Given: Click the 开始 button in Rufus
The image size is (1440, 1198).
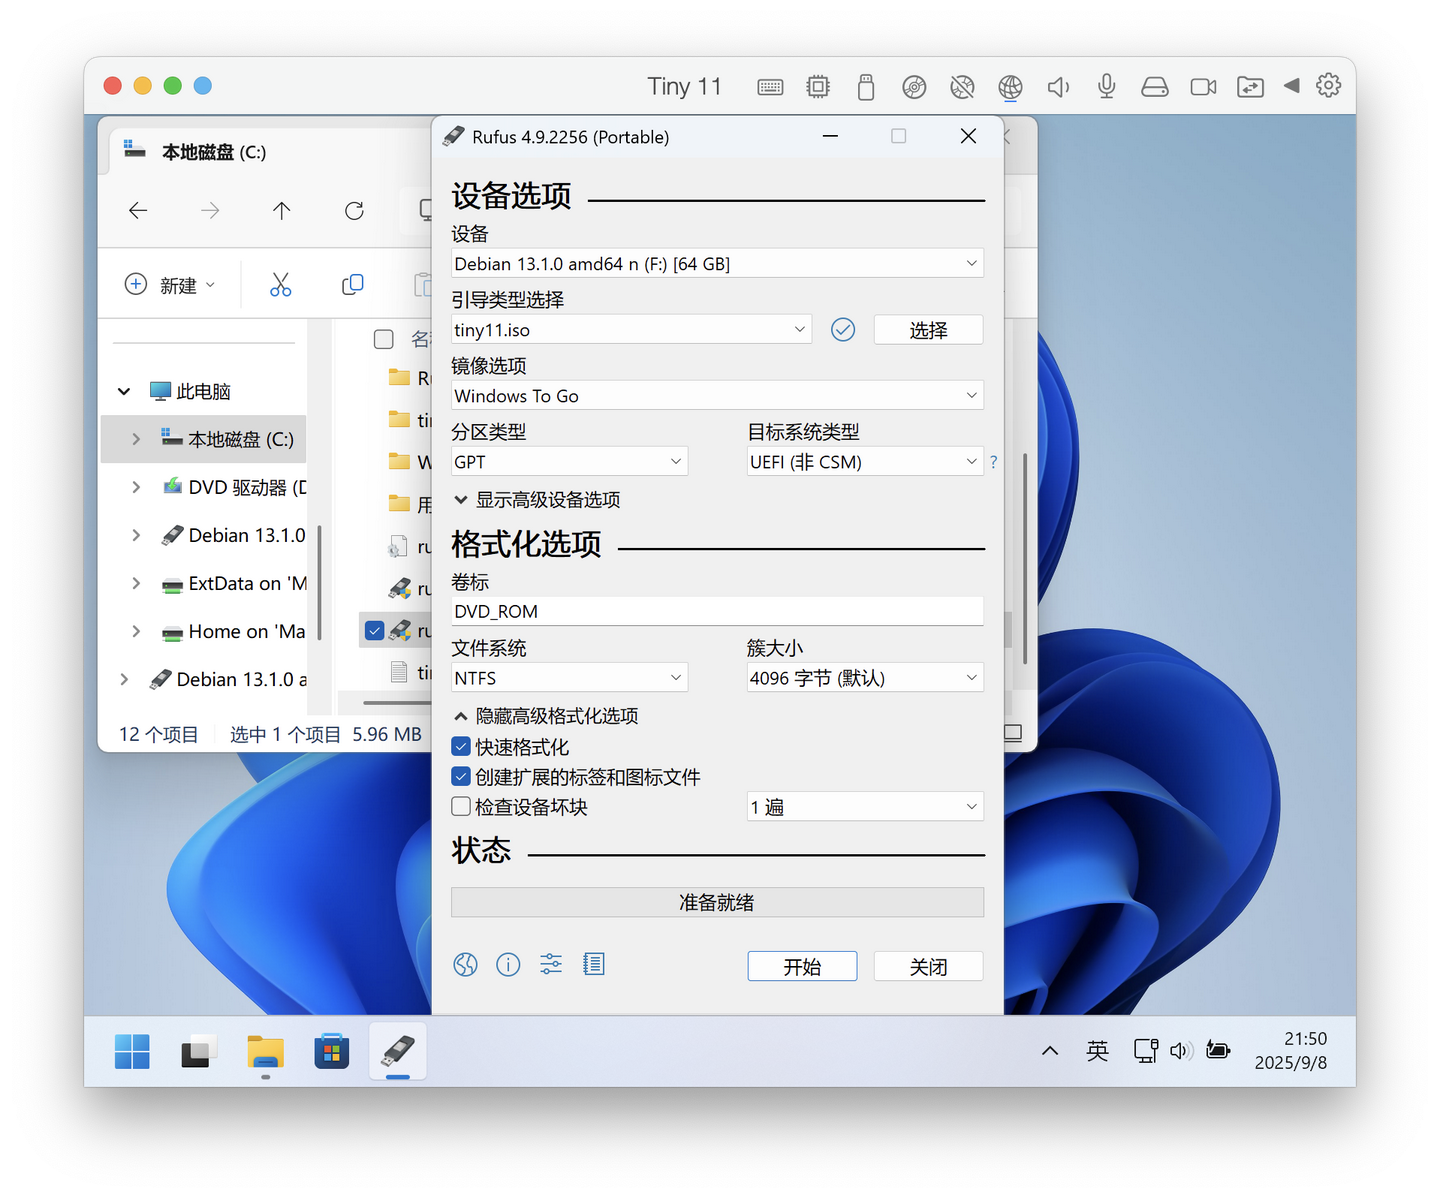Looking at the screenshot, I should point(802,966).
